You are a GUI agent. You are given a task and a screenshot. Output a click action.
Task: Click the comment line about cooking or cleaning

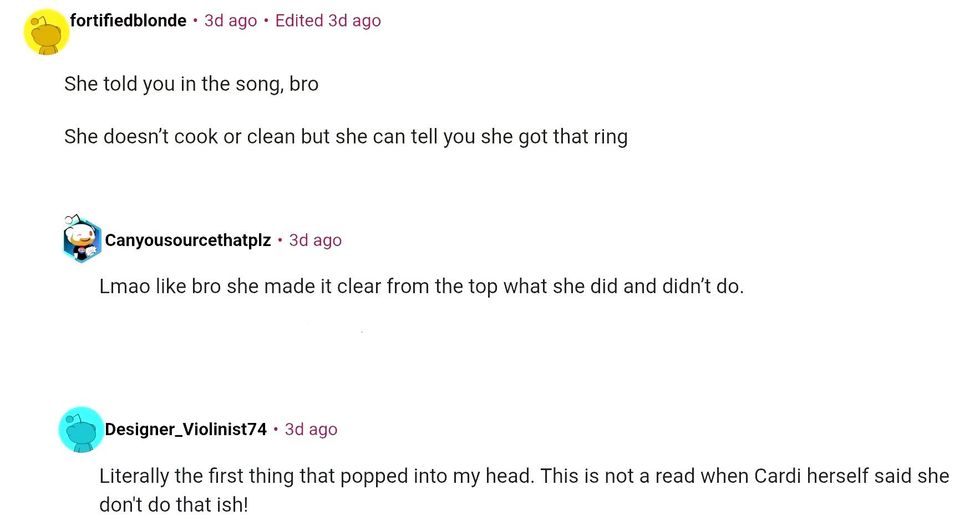point(345,136)
